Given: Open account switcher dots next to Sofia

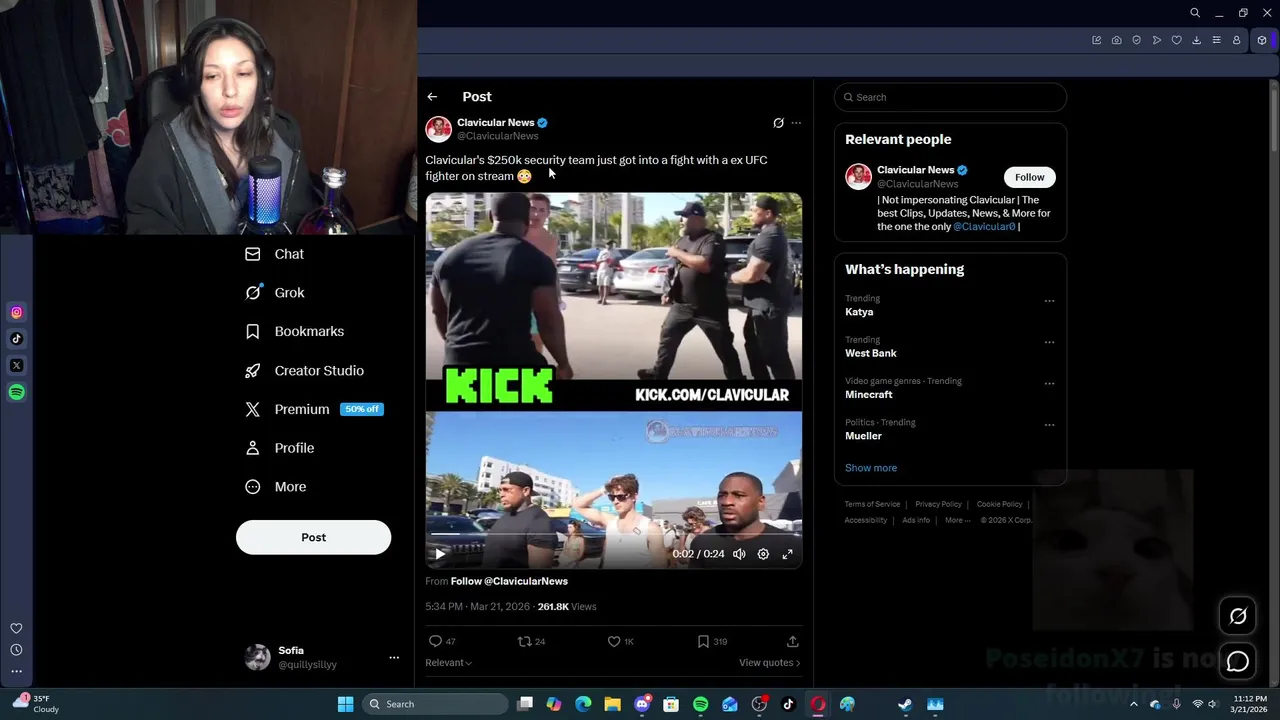Looking at the screenshot, I should pyautogui.click(x=394, y=658).
